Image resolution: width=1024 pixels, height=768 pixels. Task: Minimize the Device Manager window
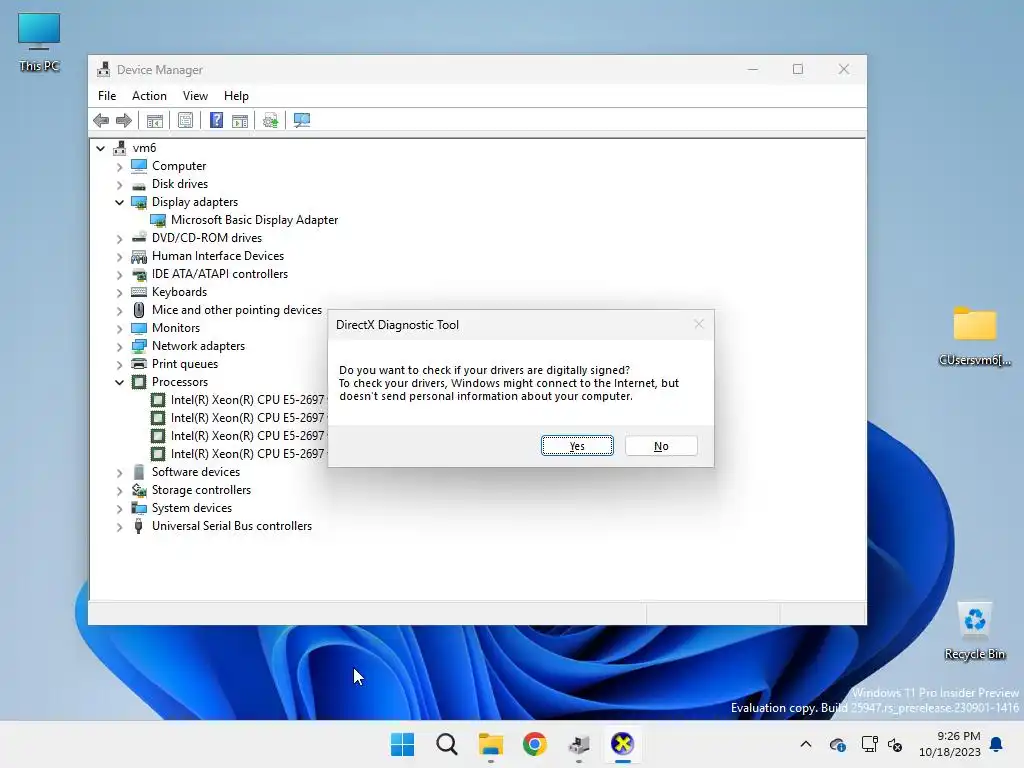pos(753,69)
